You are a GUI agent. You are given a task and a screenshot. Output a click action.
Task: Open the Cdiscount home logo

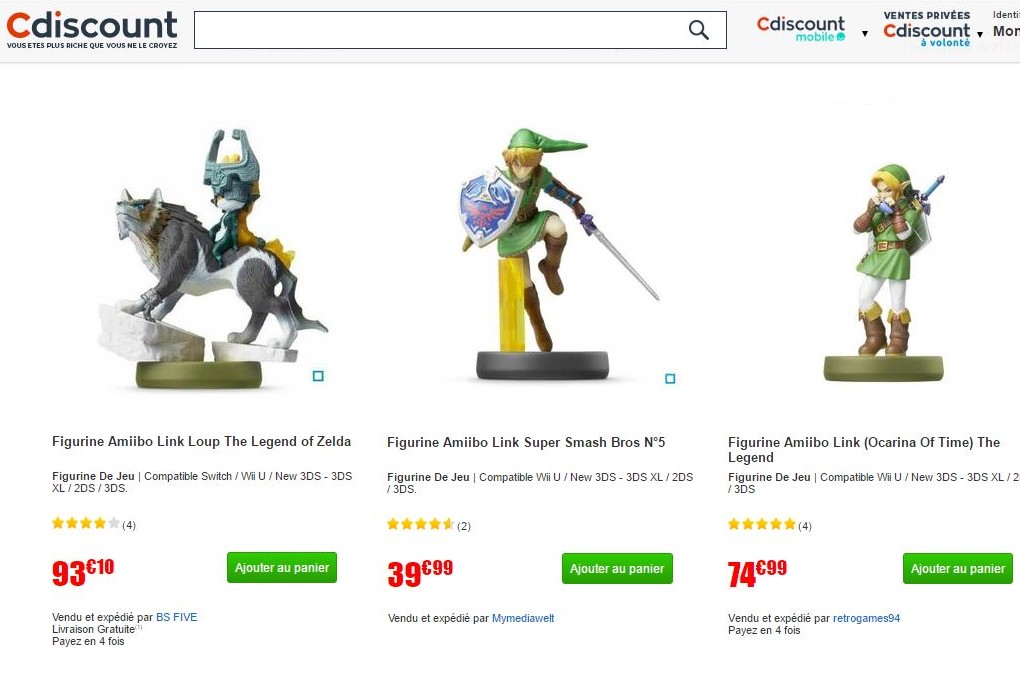point(92,30)
